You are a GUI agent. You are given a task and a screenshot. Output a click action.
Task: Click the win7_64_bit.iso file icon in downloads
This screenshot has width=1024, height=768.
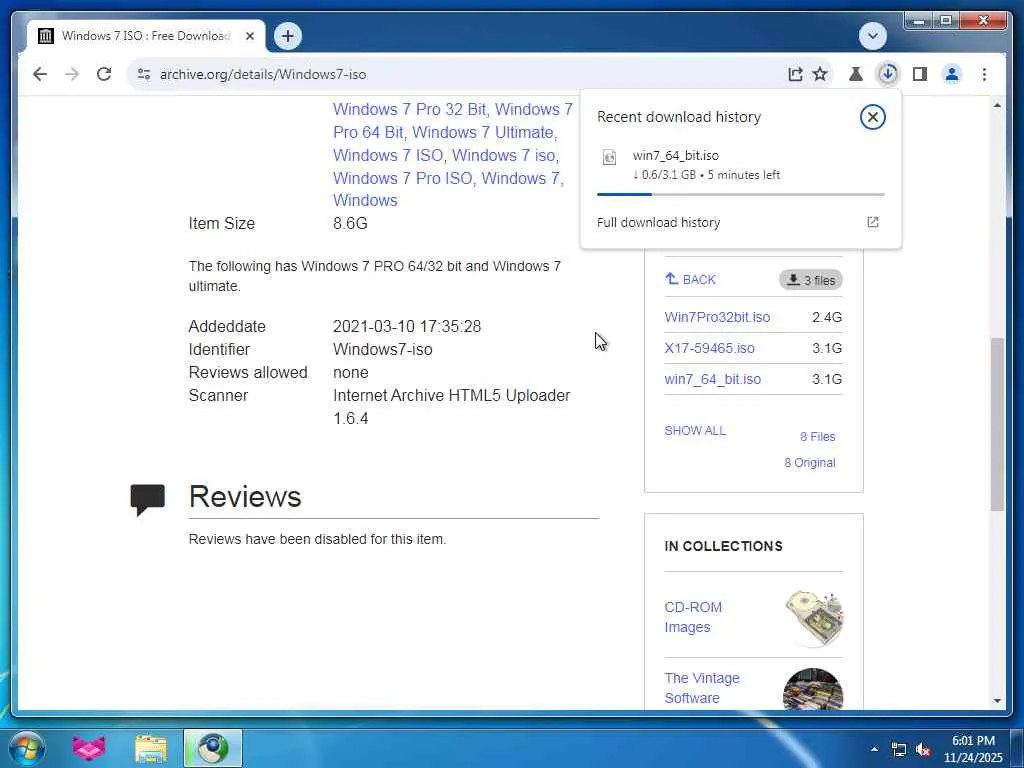(x=609, y=157)
